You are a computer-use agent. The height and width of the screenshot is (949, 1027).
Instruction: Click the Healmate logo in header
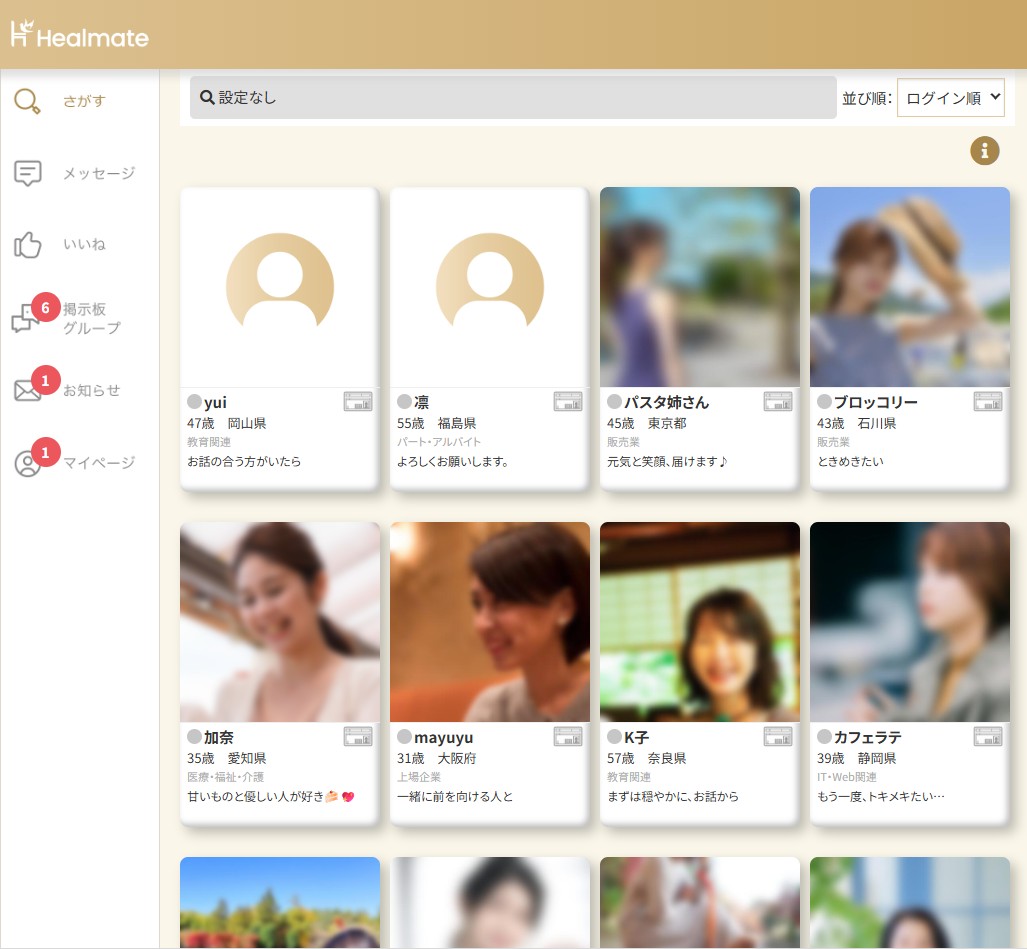click(80, 35)
